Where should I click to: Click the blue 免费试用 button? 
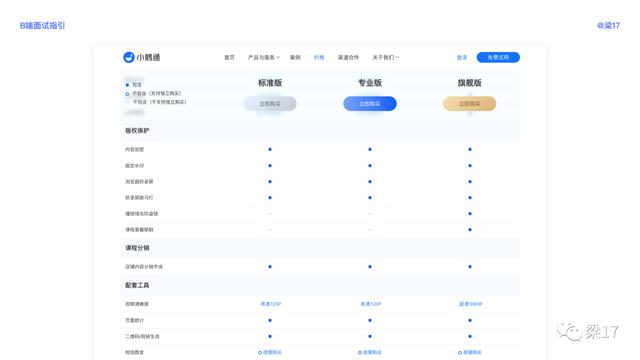pyautogui.click(x=498, y=58)
